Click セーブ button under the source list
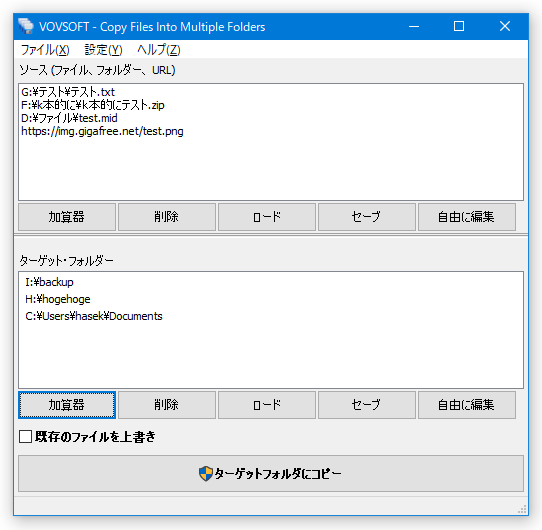The image size is (542, 530). 367,217
